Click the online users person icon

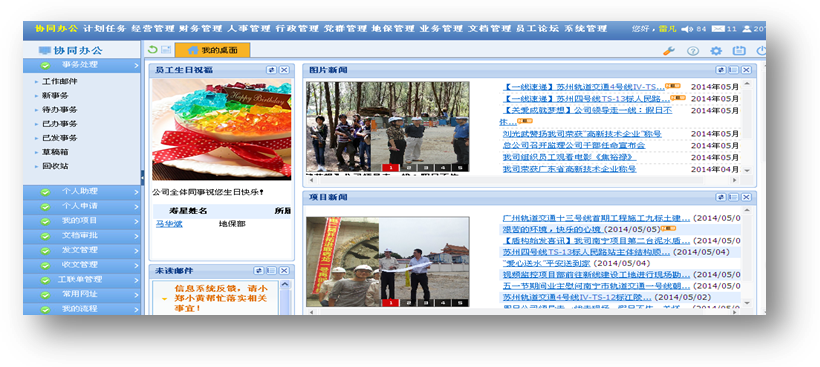(747, 29)
